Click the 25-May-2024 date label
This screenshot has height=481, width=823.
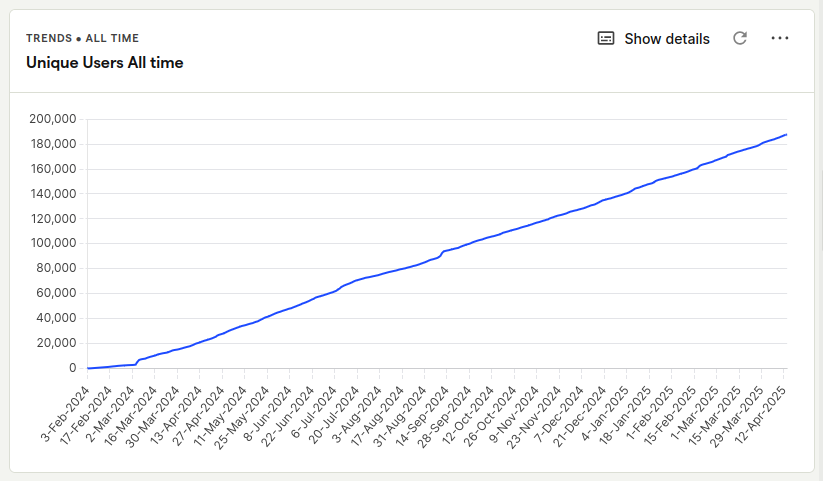[x=241, y=417]
